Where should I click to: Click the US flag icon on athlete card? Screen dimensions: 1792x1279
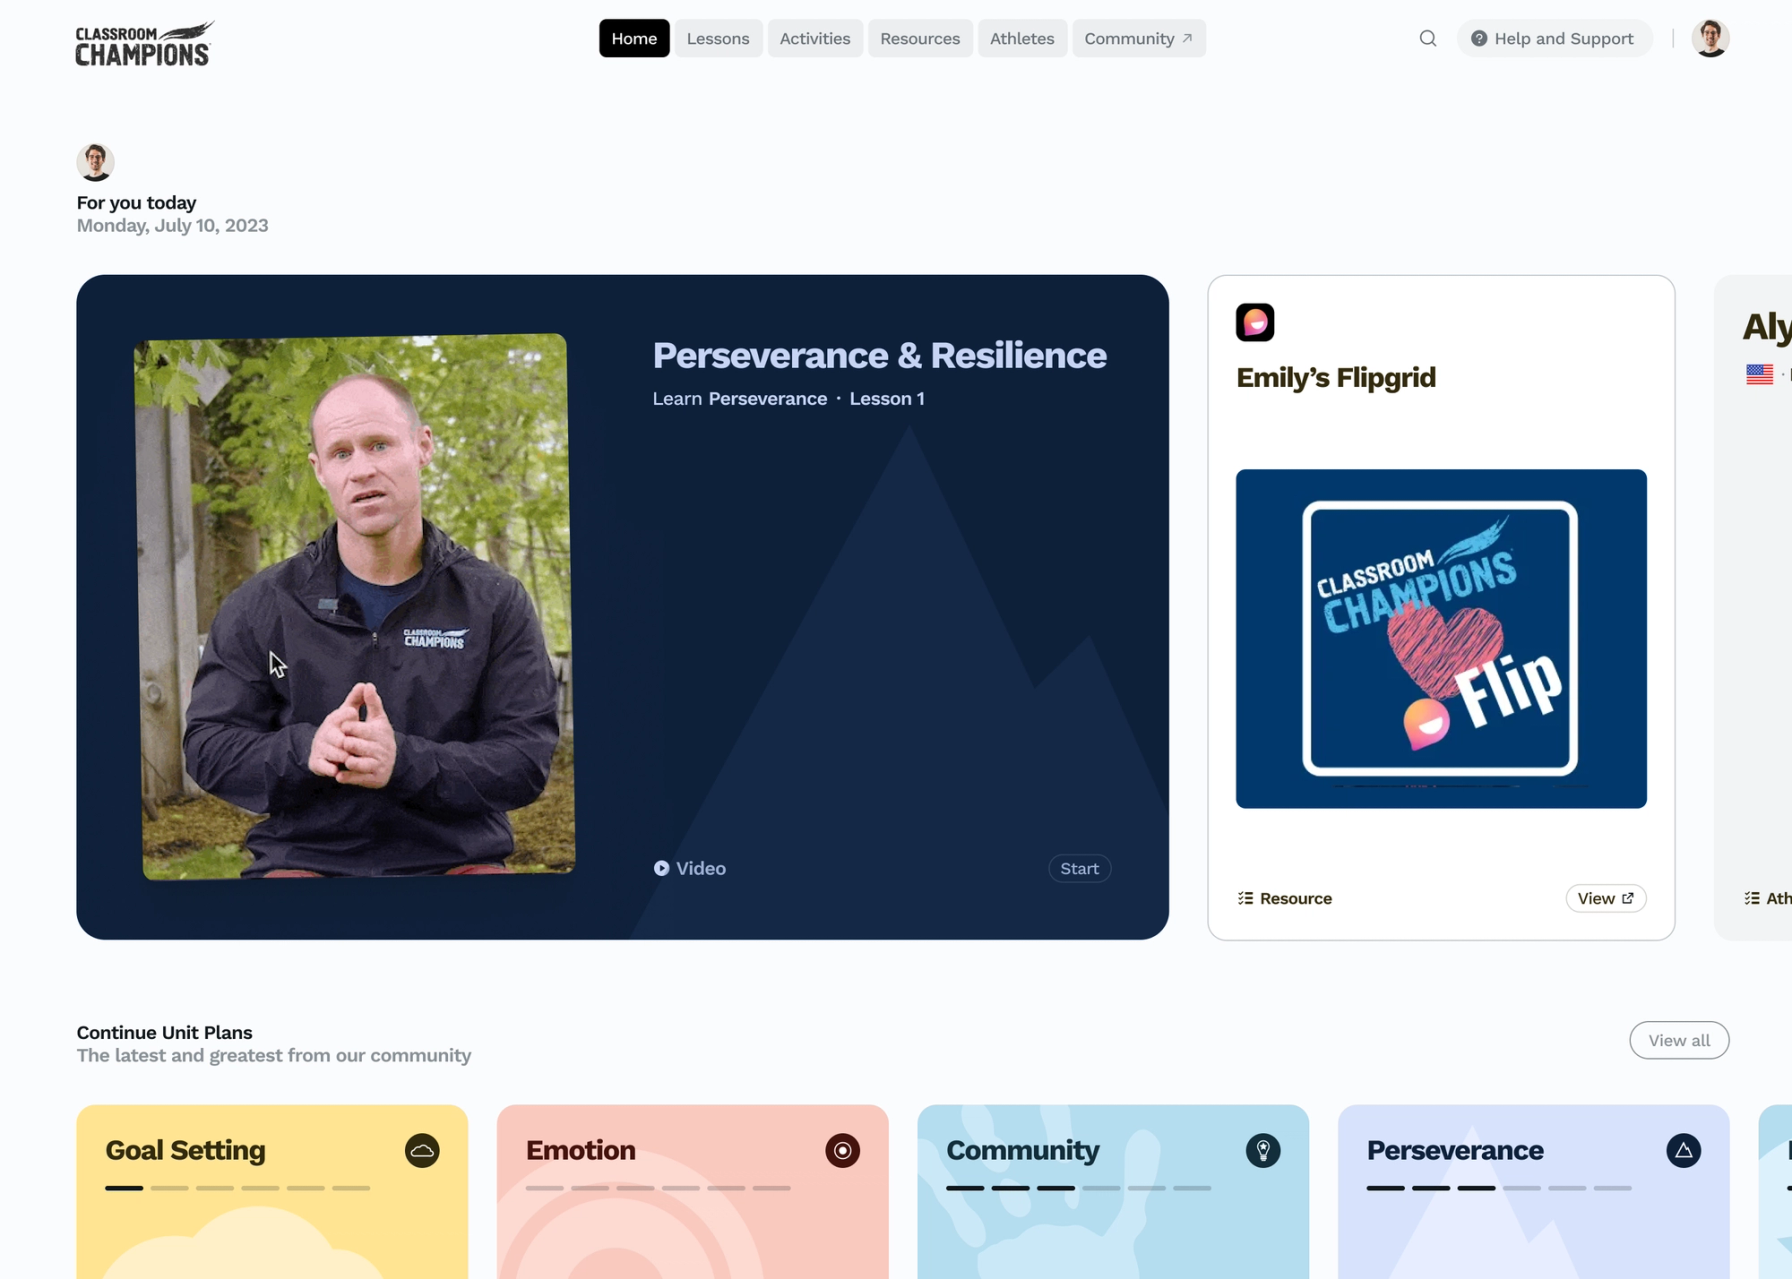(1760, 374)
